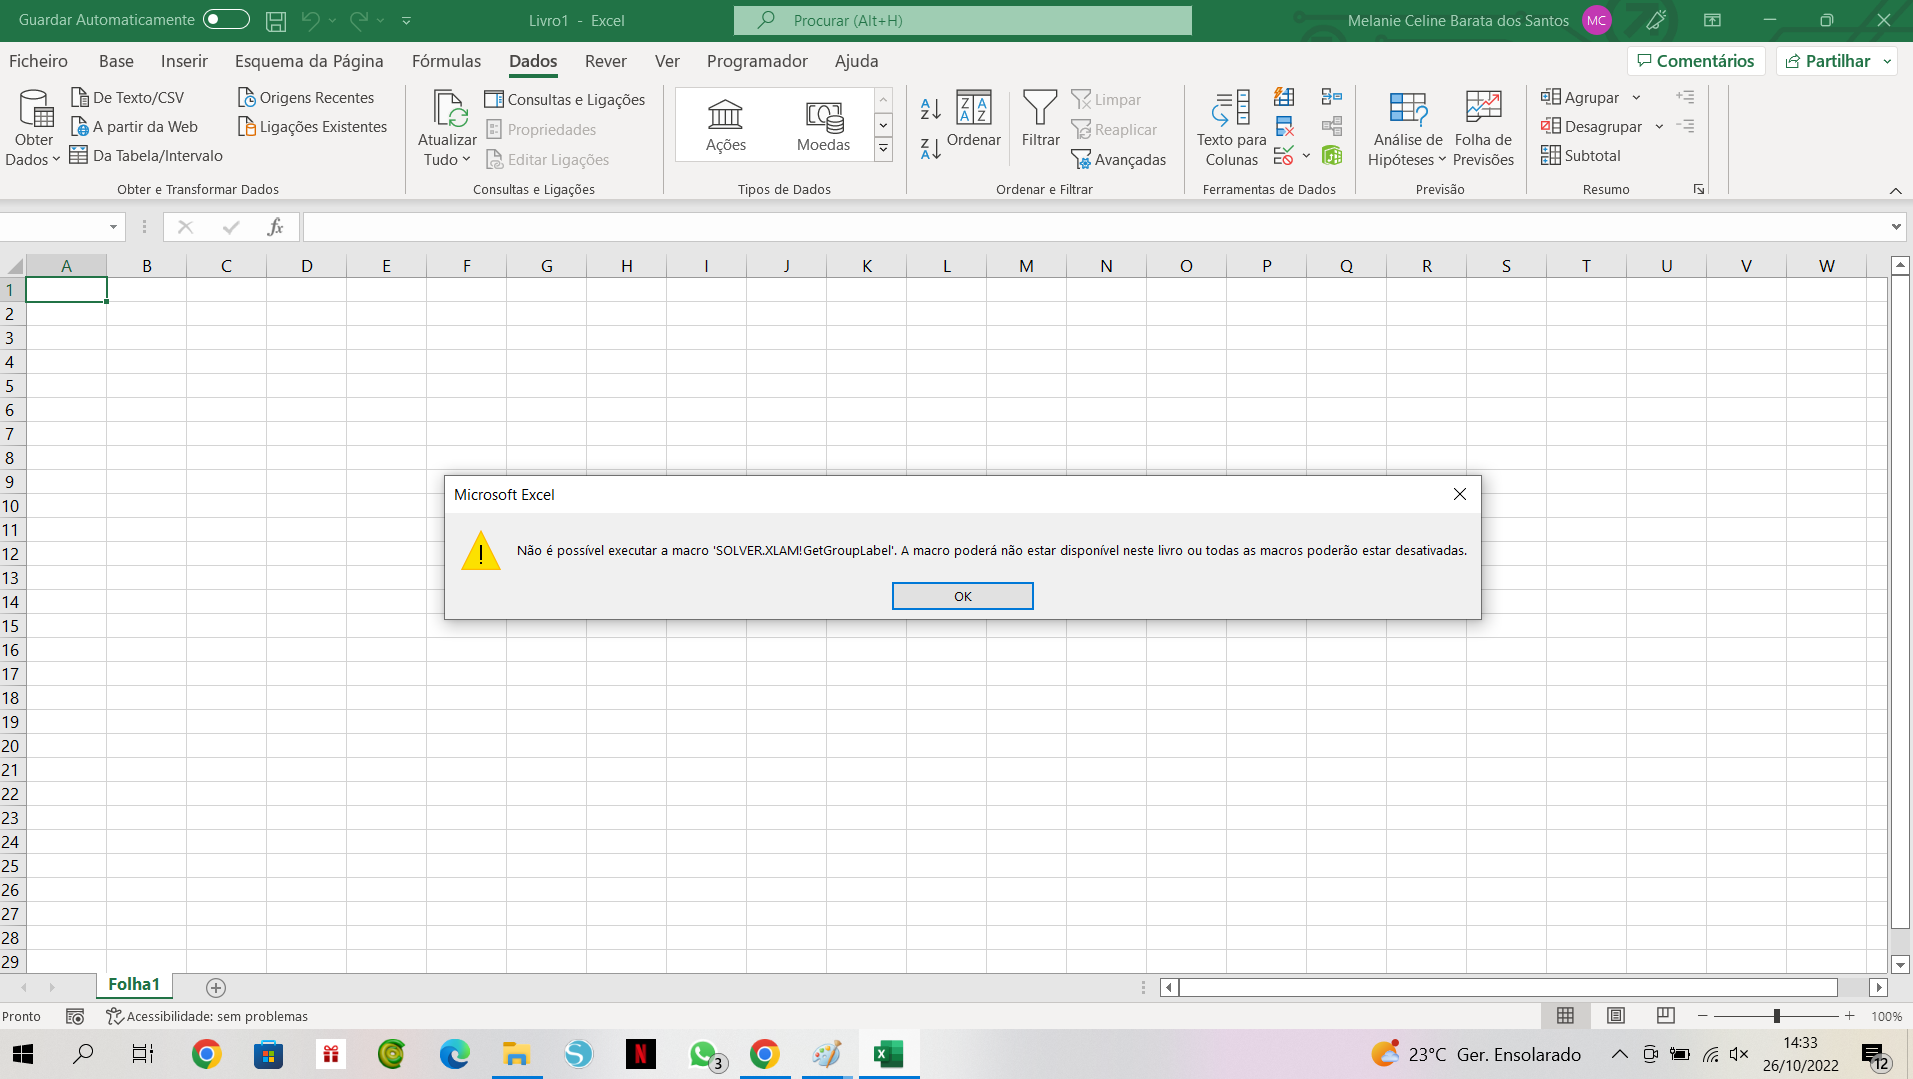The height and width of the screenshot is (1079, 1913).
Task: Collapse the ribbon
Action: click(1895, 190)
